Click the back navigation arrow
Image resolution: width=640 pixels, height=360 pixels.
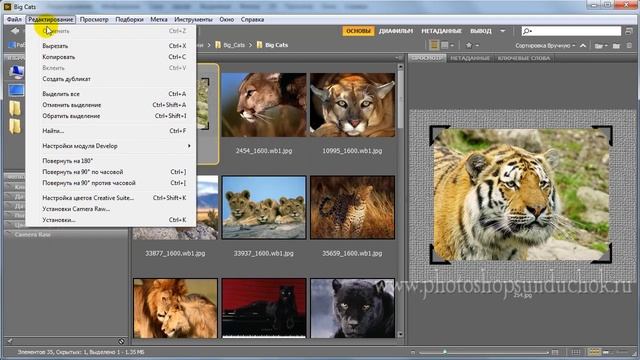15,31
